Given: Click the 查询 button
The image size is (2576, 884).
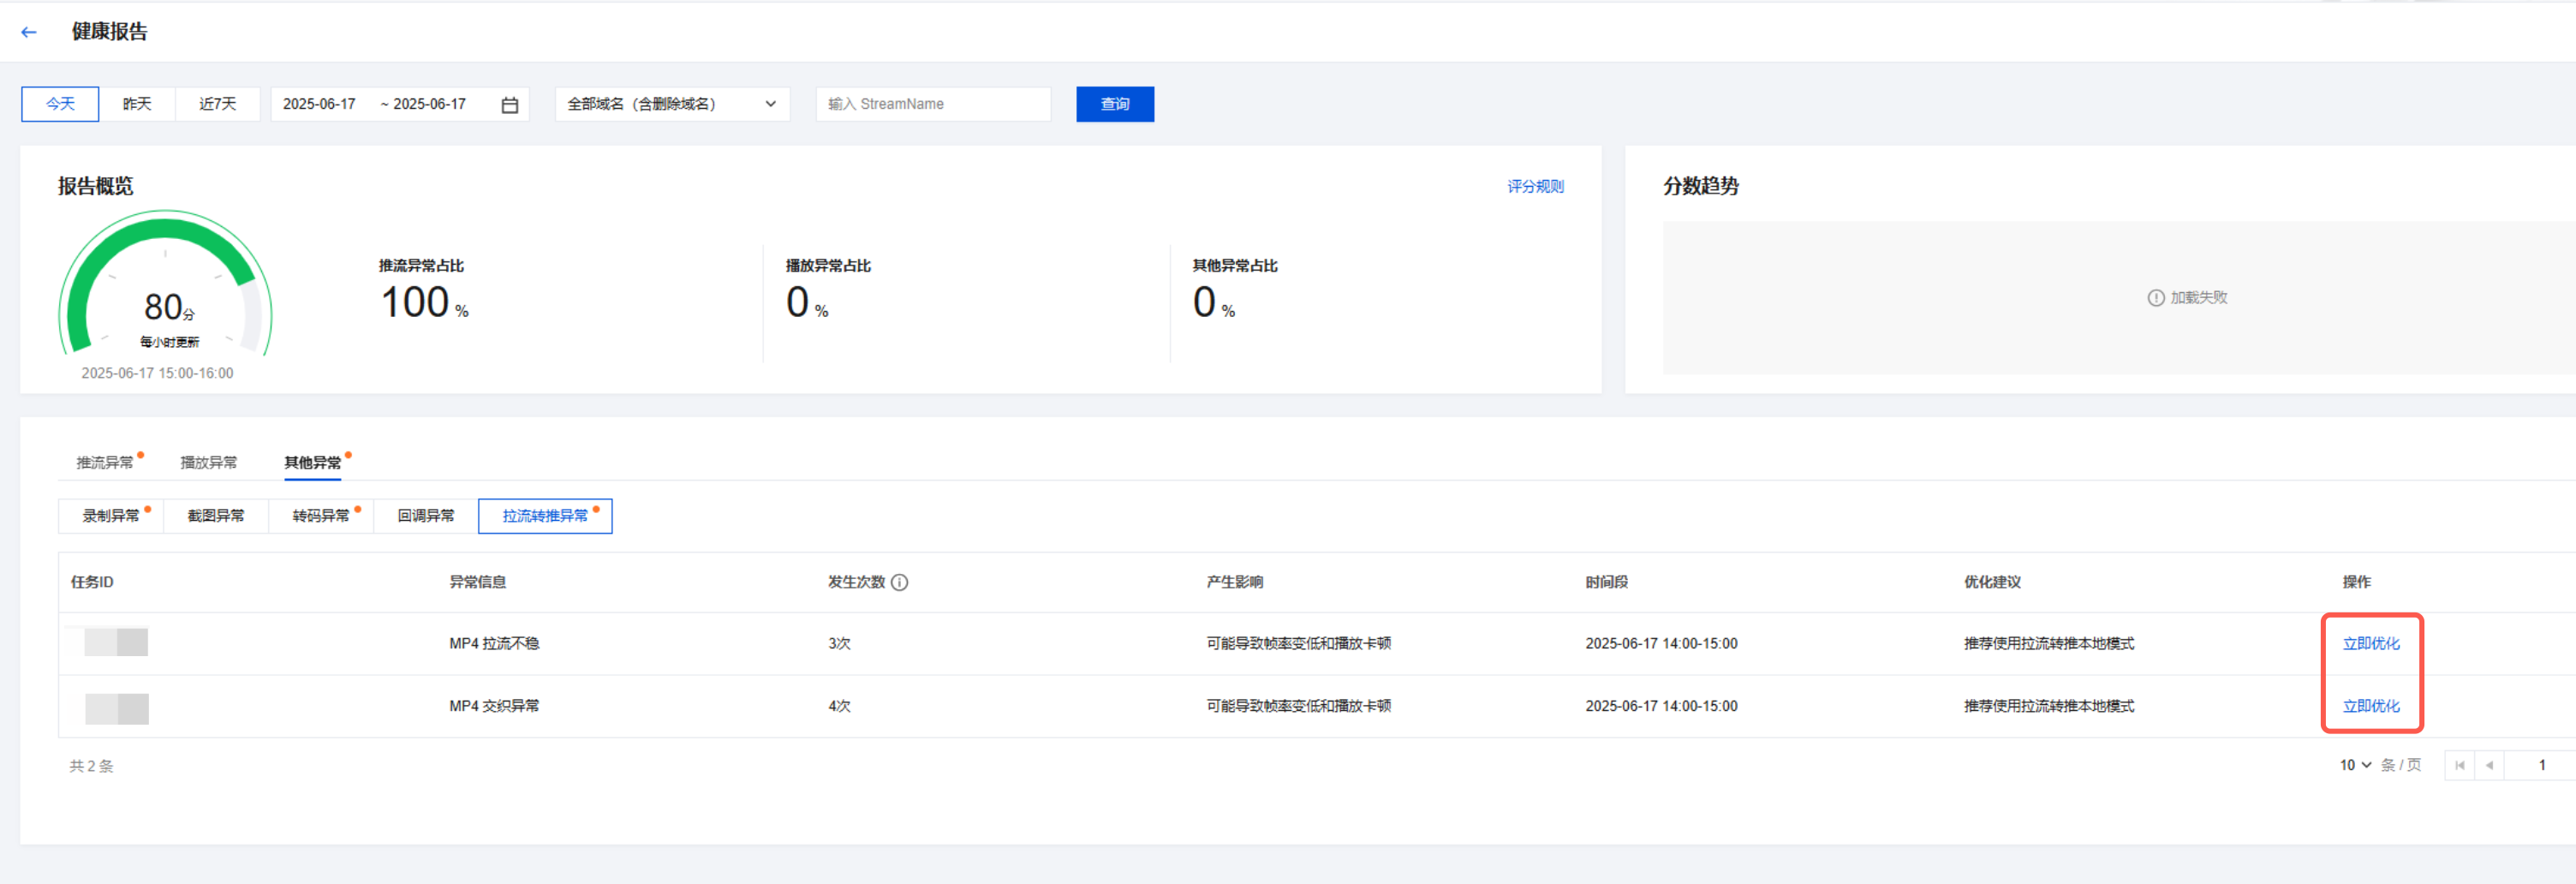Looking at the screenshot, I should 1114,104.
